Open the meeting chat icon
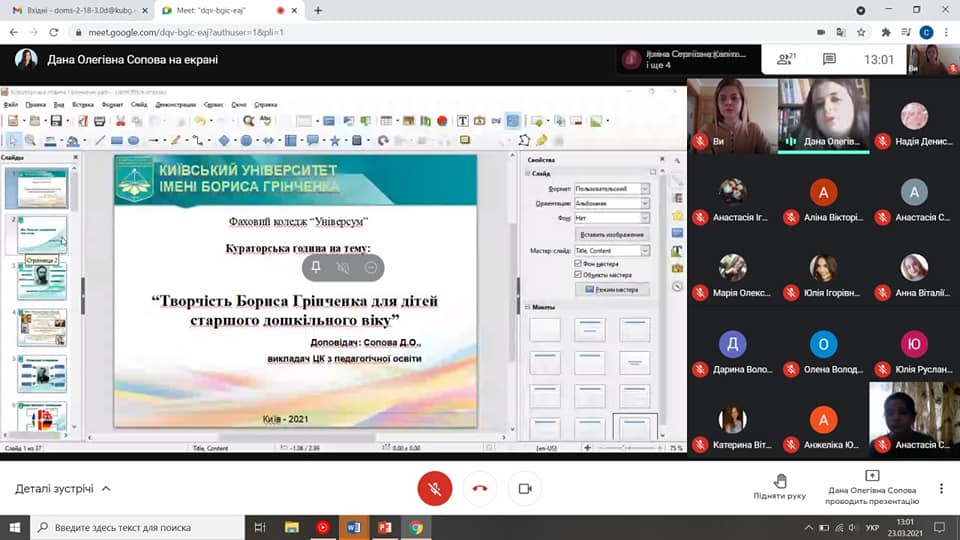The height and width of the screenshot is (540, 960). click(829, 59)
